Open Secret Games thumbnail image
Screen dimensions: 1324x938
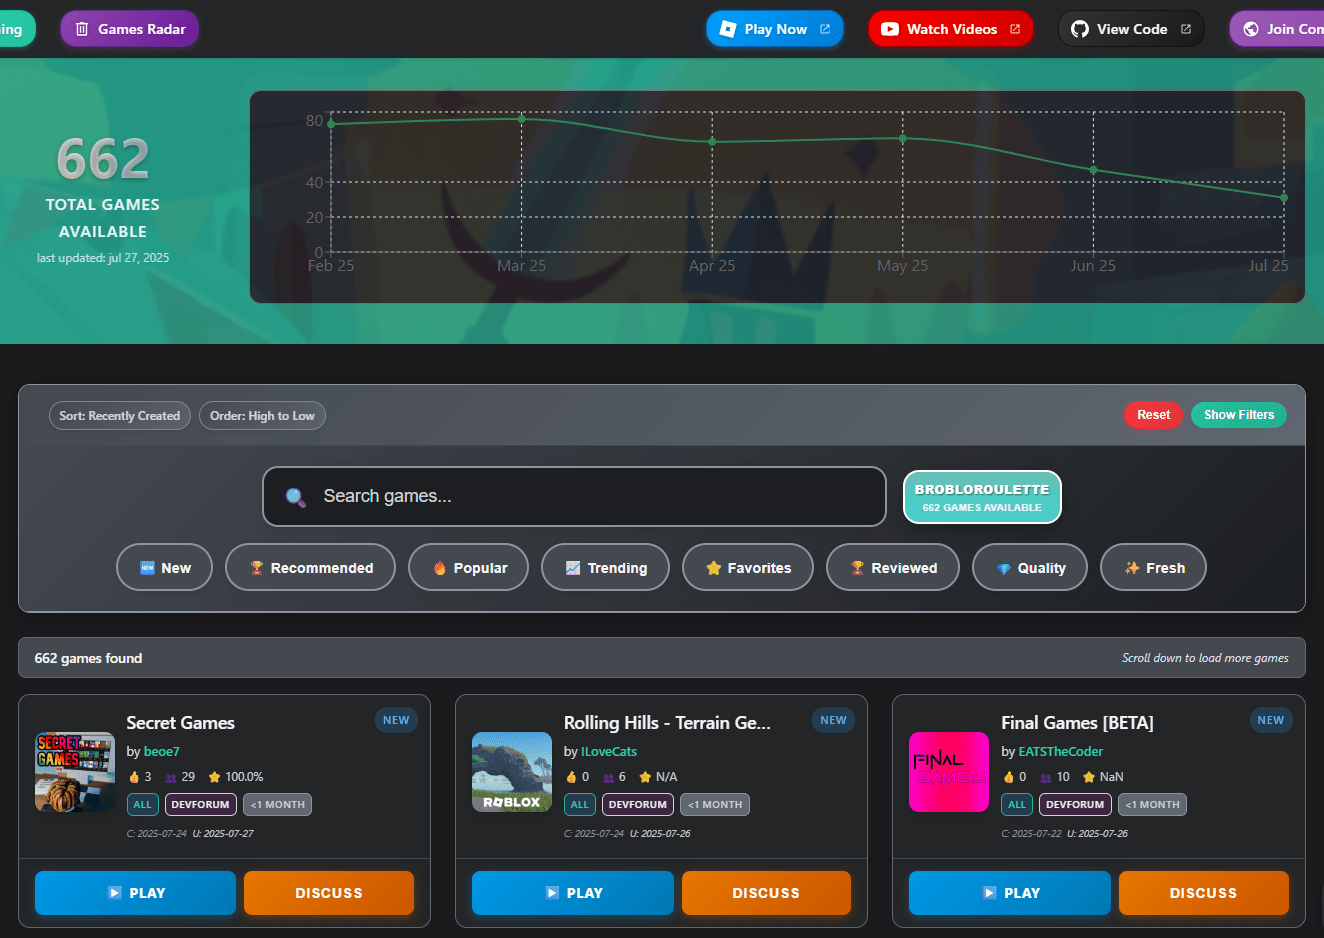click(x=75, y=772)
